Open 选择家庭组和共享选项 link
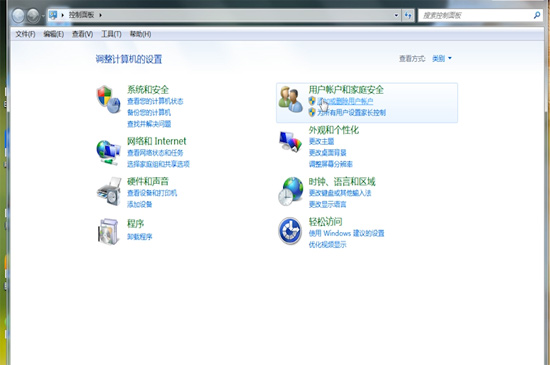The height and width of the screenshot is (365, 550). [x=158, y=164]
